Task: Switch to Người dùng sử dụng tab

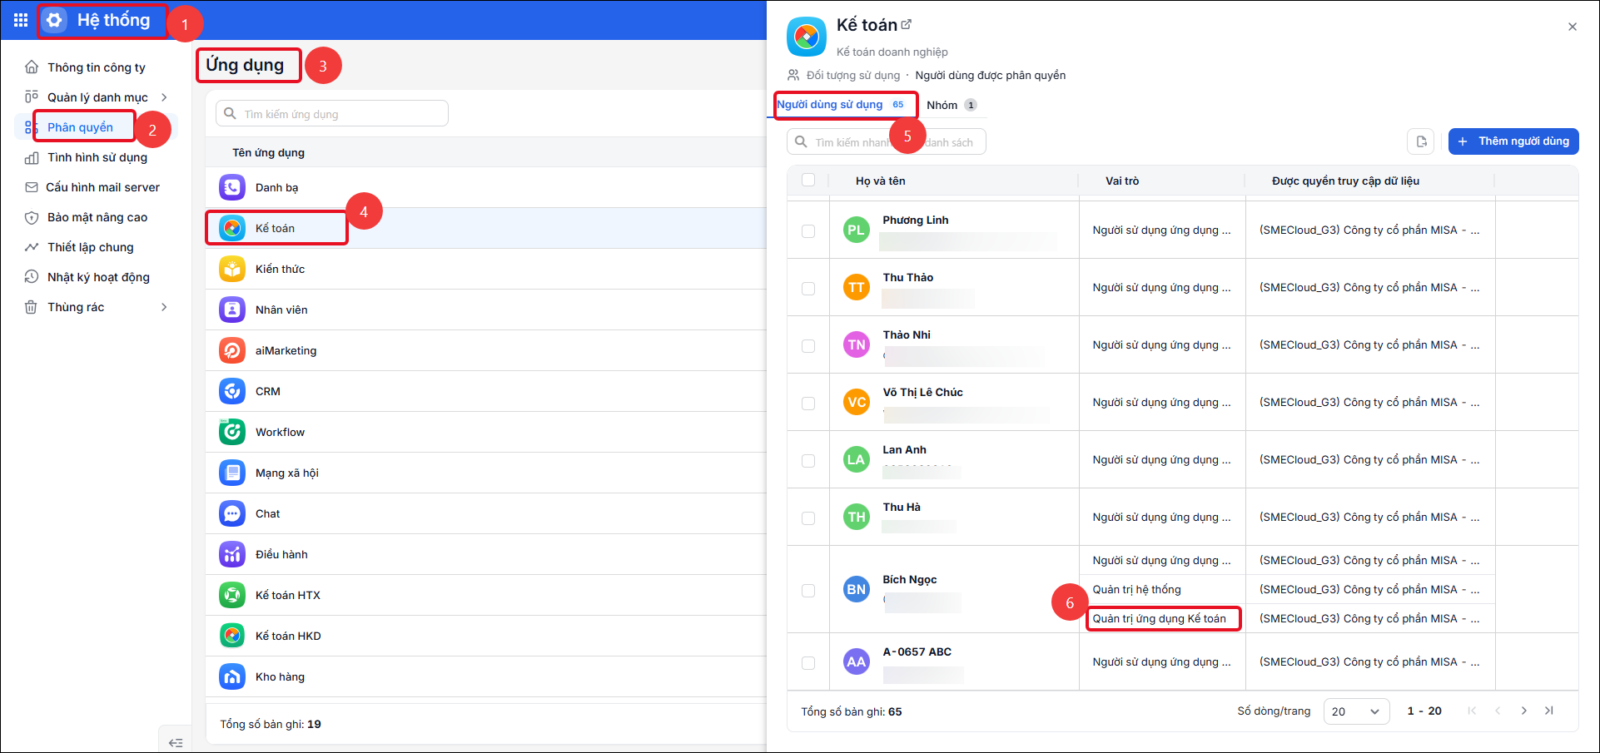Action: tap(841, 104)
